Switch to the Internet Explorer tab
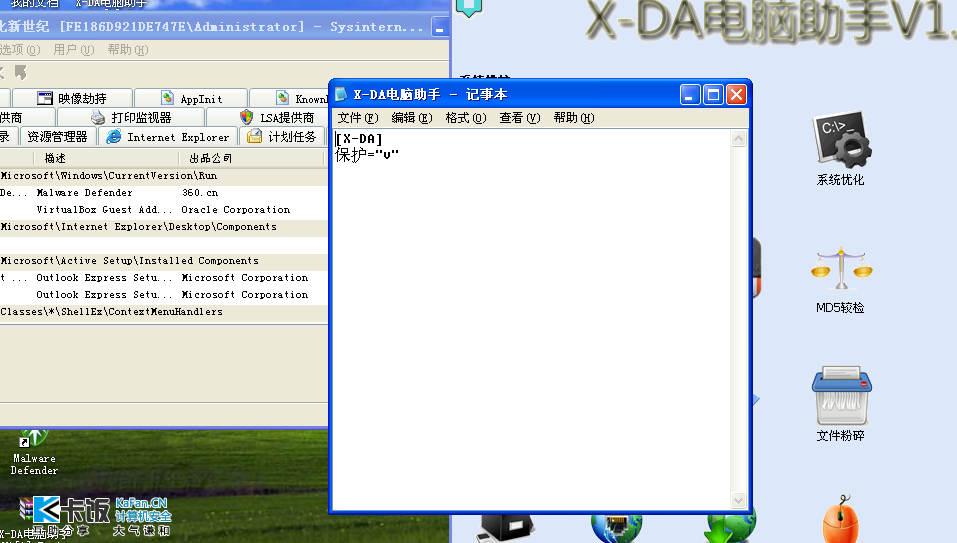The height and width of the screenshot is (543, 957). (168, 137)
